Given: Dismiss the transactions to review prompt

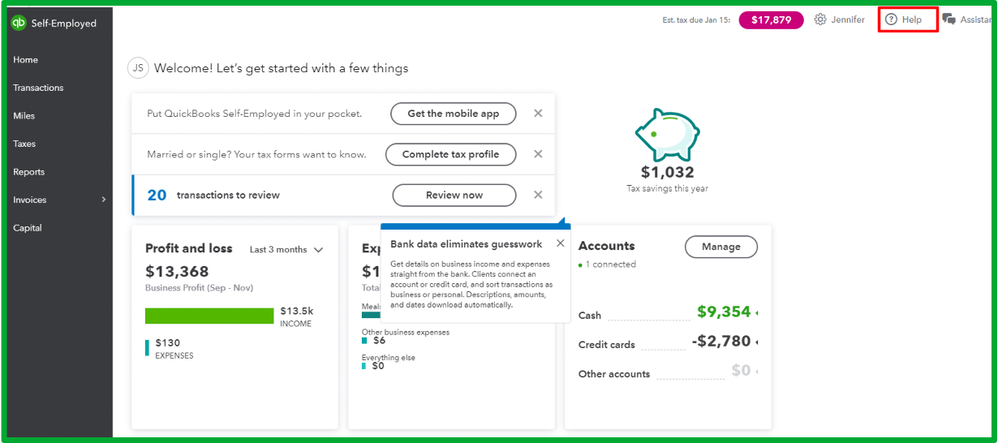Looking at the screenshot, I should (538, 195).
